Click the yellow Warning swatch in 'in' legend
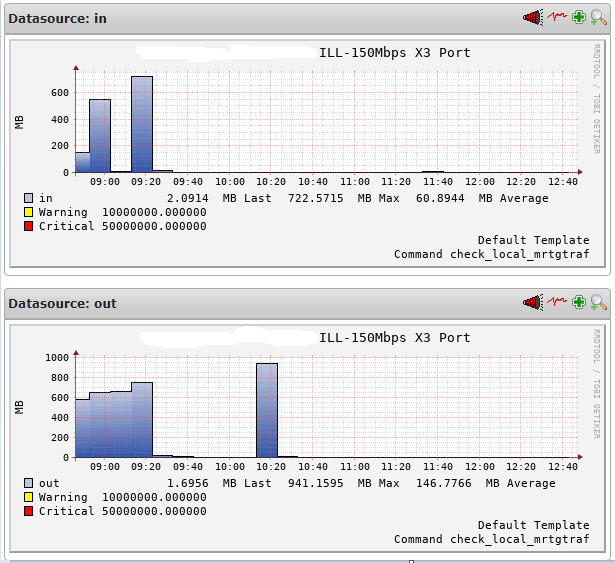The width and height of the screenshot is (615, 563). (x=29, y=212)
